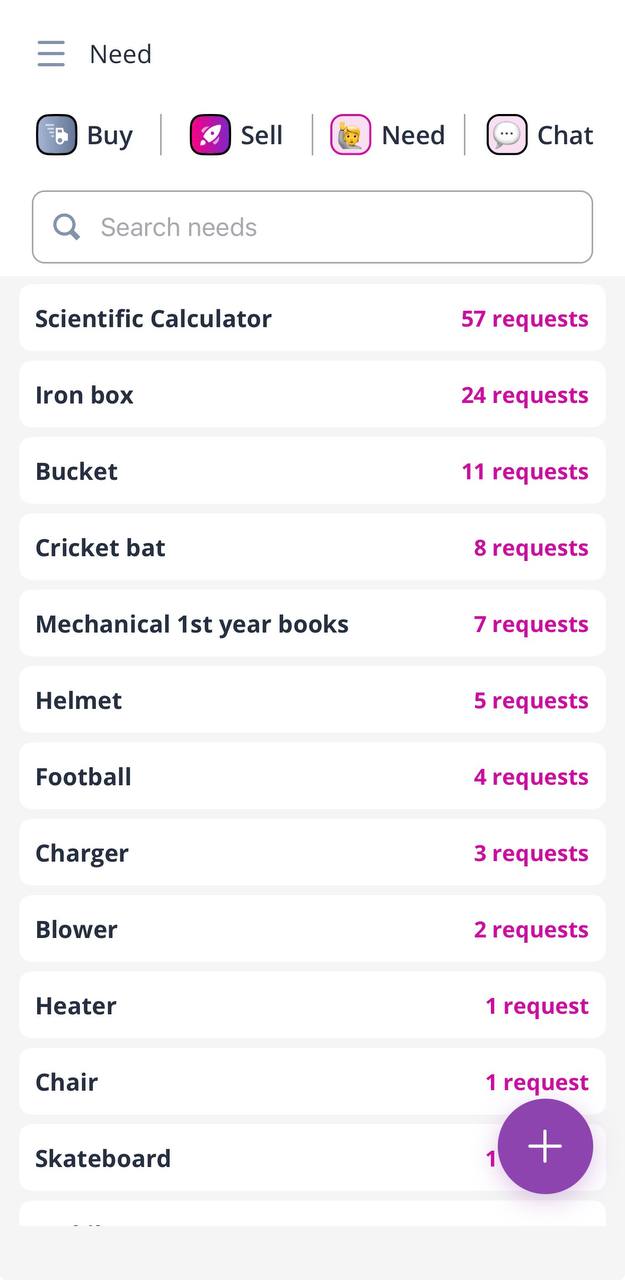Select the rocket Sell icon

(208, 134)
